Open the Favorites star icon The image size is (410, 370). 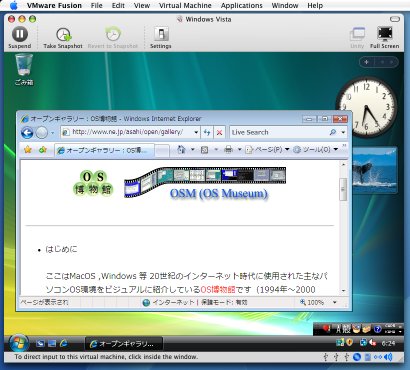click(28, 150)
